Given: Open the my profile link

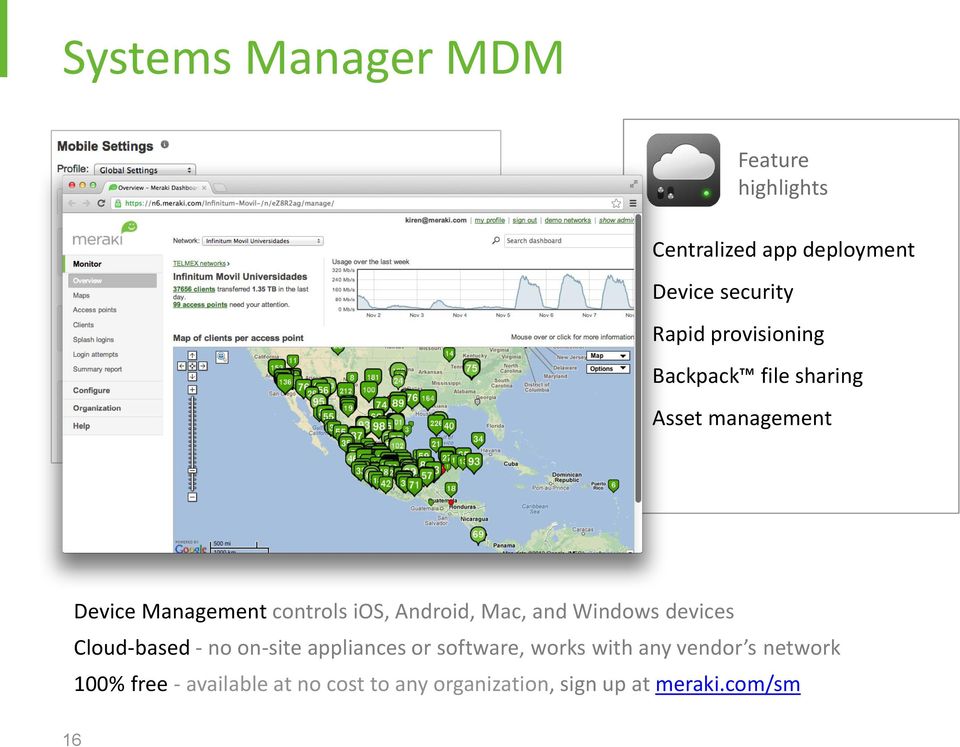Looking at the screenshot, I should pyautogui.click(x=490, y=220).
